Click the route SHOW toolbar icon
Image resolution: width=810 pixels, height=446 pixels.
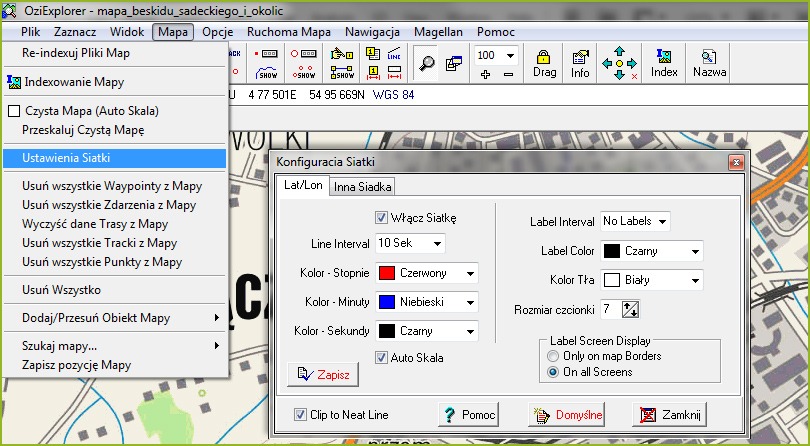point(342,72)
